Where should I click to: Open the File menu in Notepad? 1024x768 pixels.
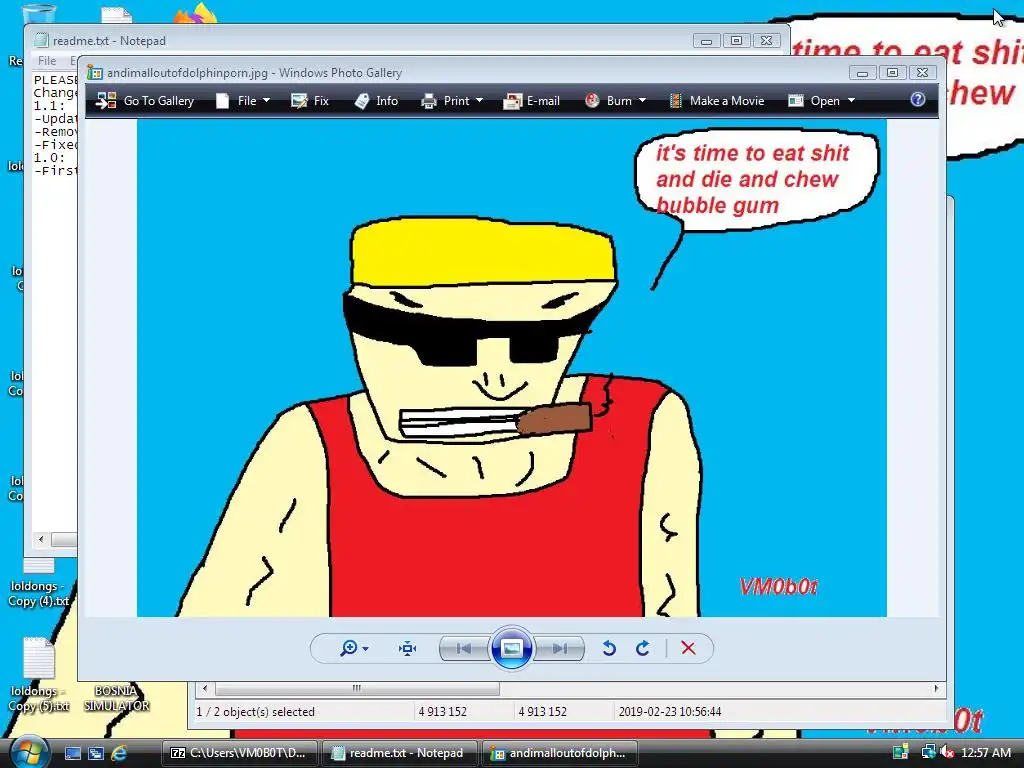[47, 60]
